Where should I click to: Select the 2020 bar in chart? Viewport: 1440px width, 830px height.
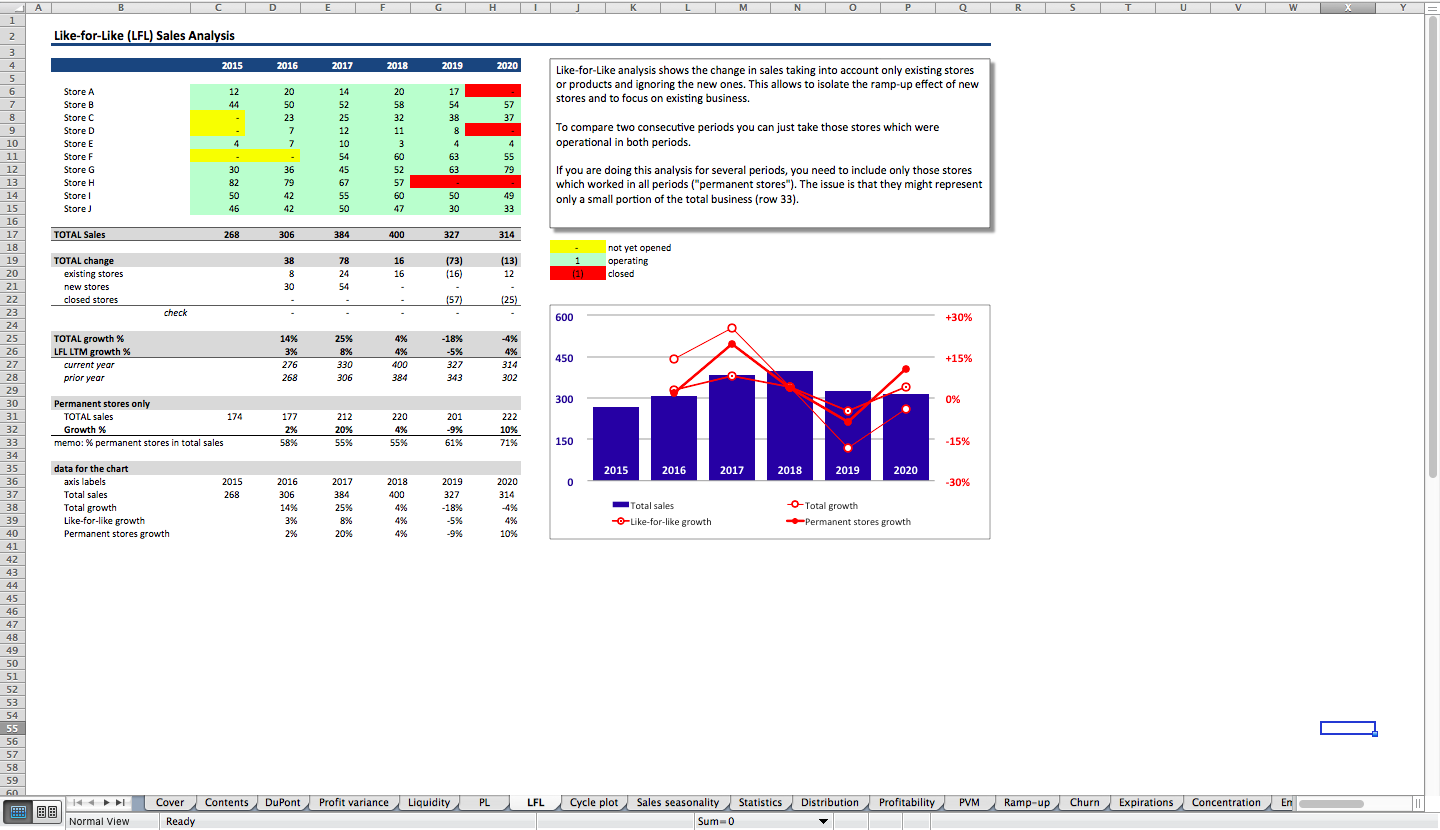(905, 438)
